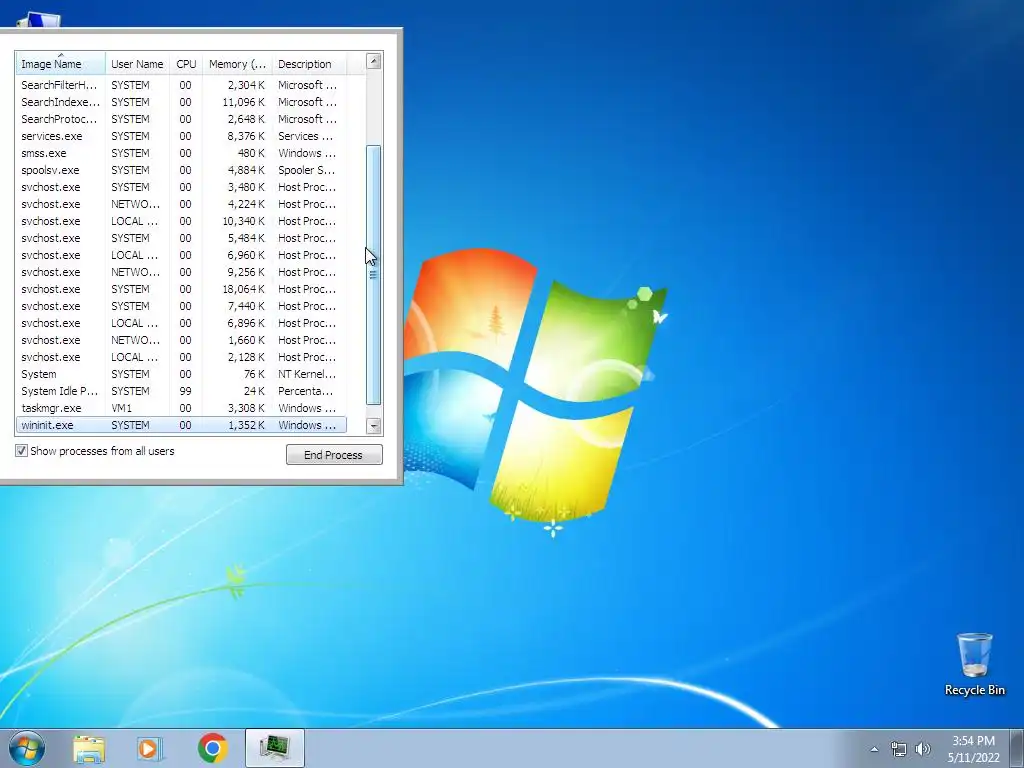Image resolution: width=1024 pixels, height=768 pixels.
Task: Click the Task Manager taskbar button
Action: [x=275, y=748]
